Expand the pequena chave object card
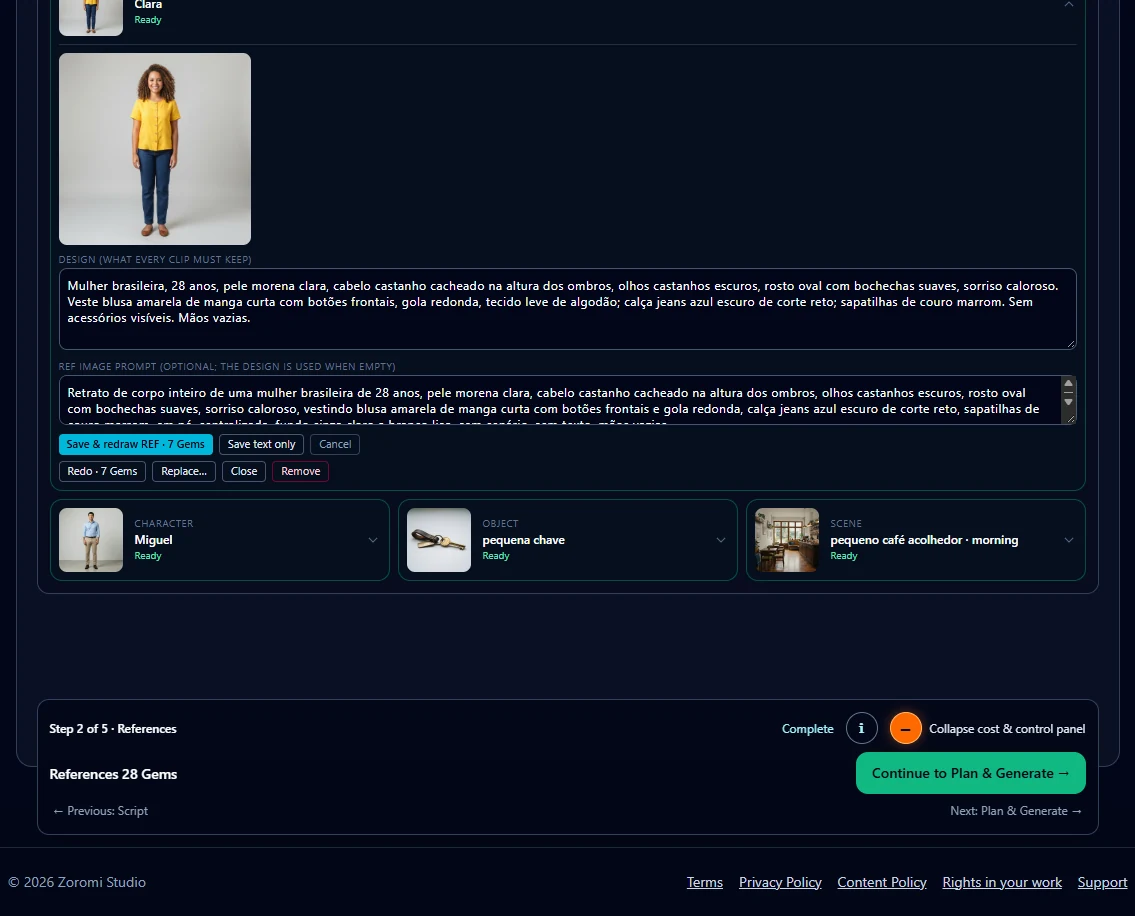 [721, 540]
